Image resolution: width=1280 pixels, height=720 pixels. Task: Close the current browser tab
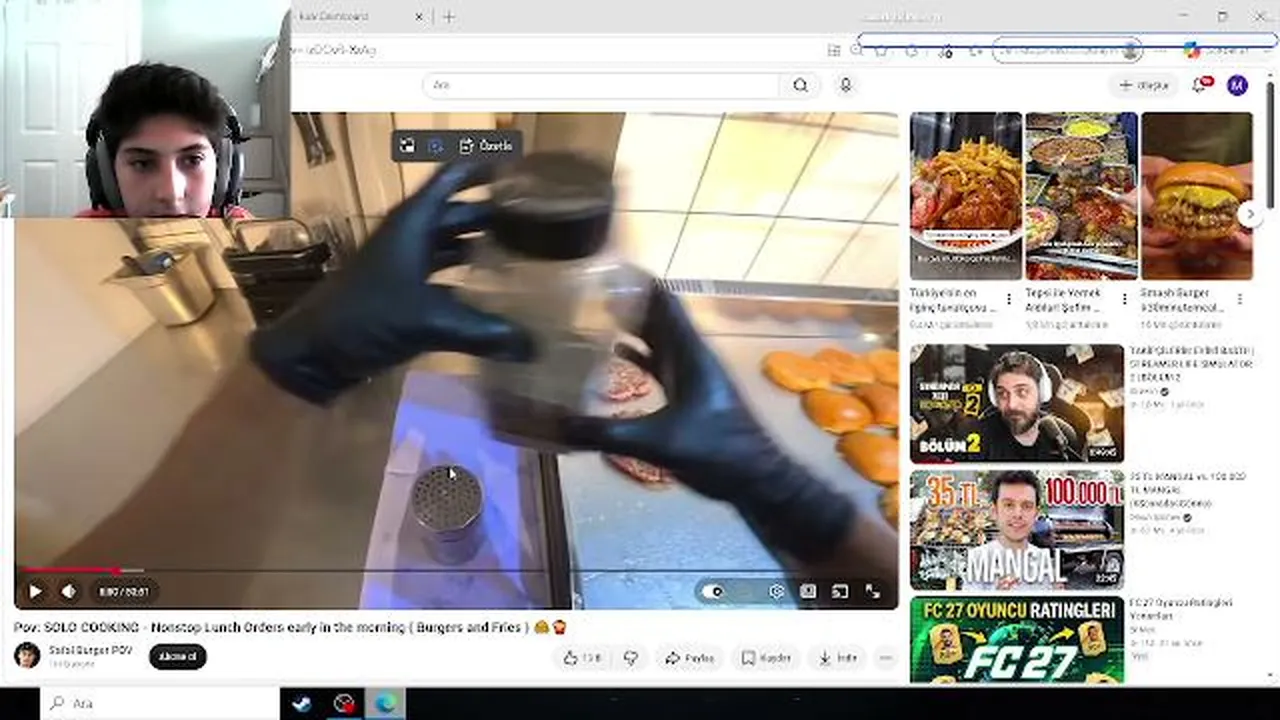pyautogui.click(x=420, y=17)
